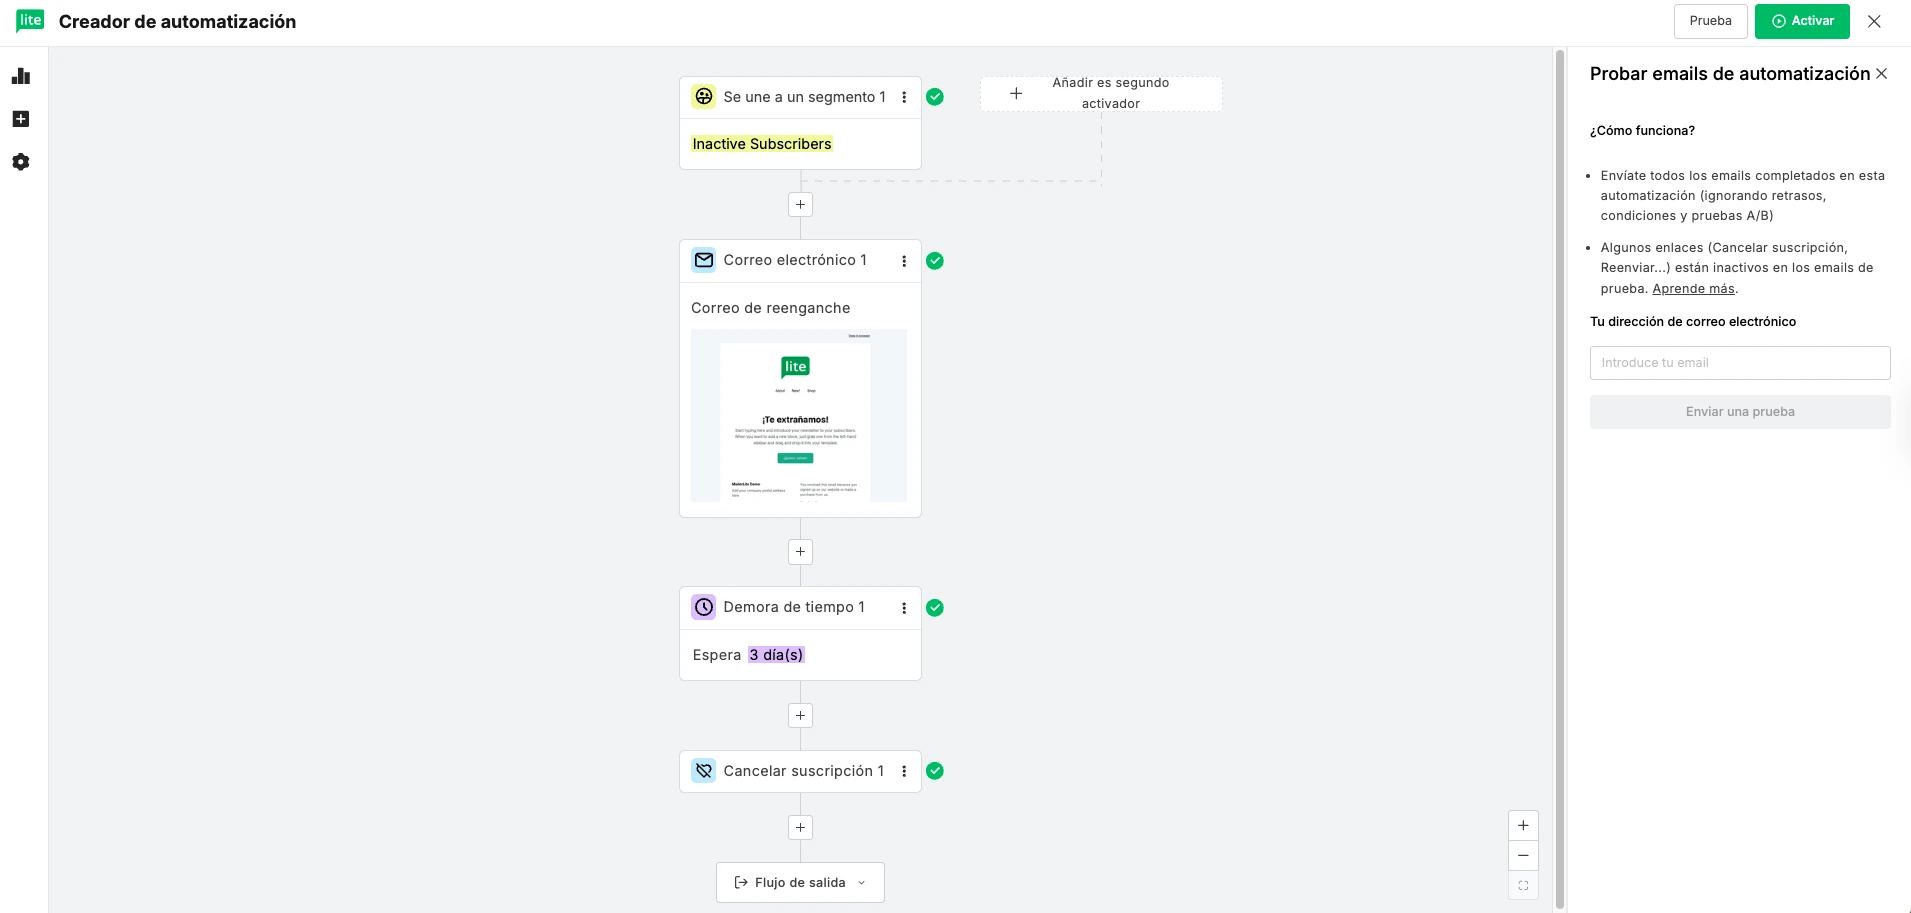The height and width of the screenshot is (913, 1911).
Task: Open the analytics icon in the sidebar
Action: tap(21, 75)
